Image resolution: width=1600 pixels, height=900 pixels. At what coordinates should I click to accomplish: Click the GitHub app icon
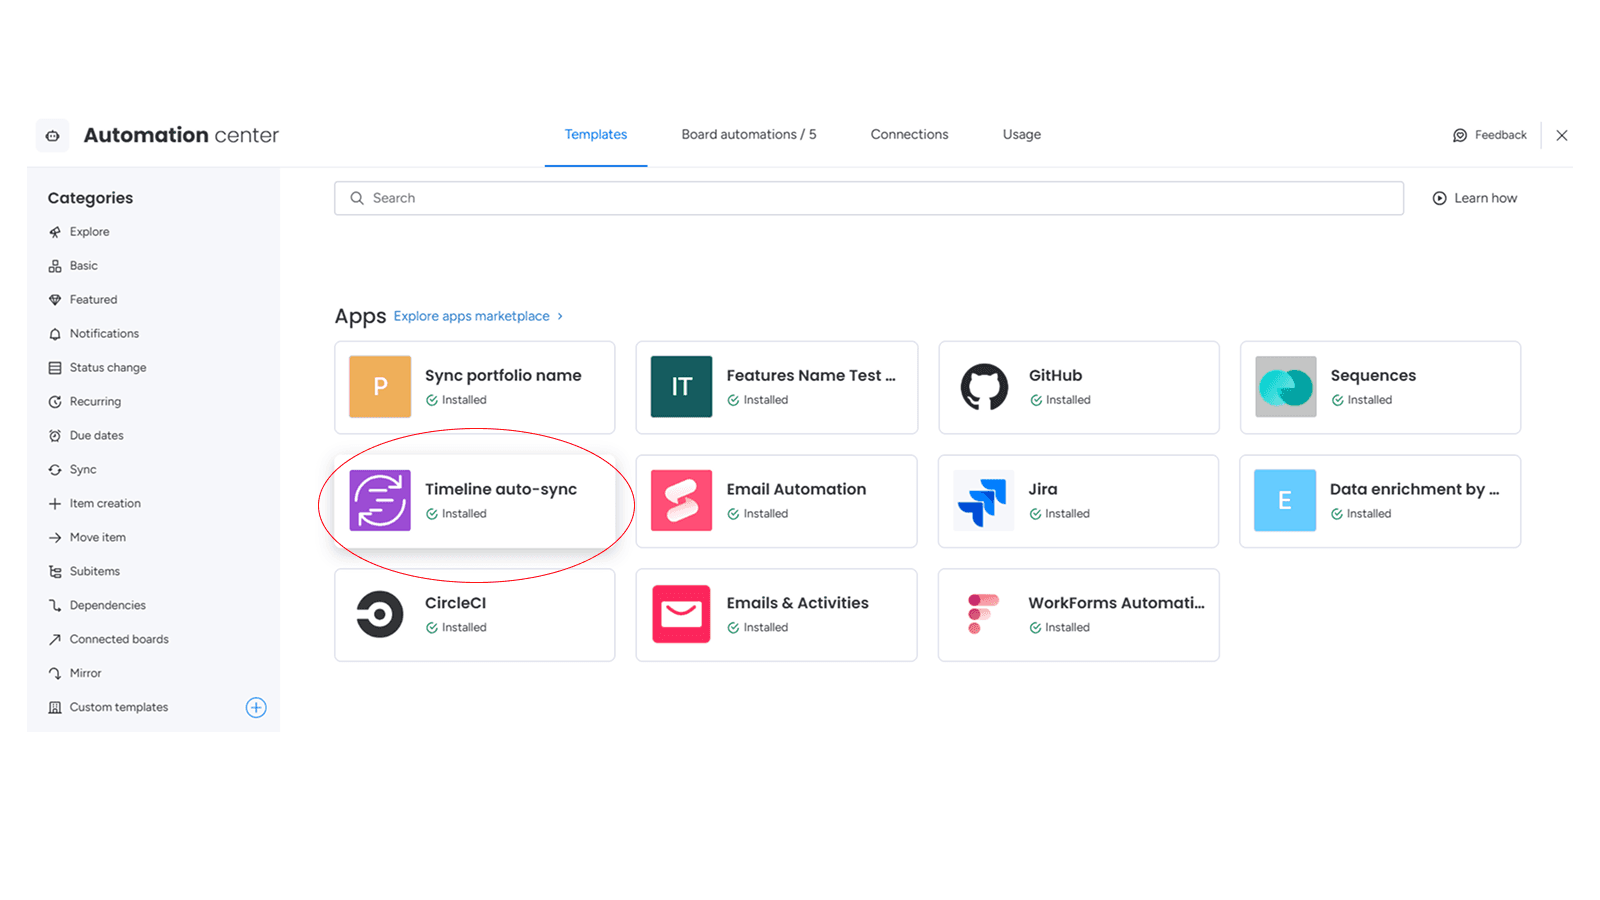(984, 387)
